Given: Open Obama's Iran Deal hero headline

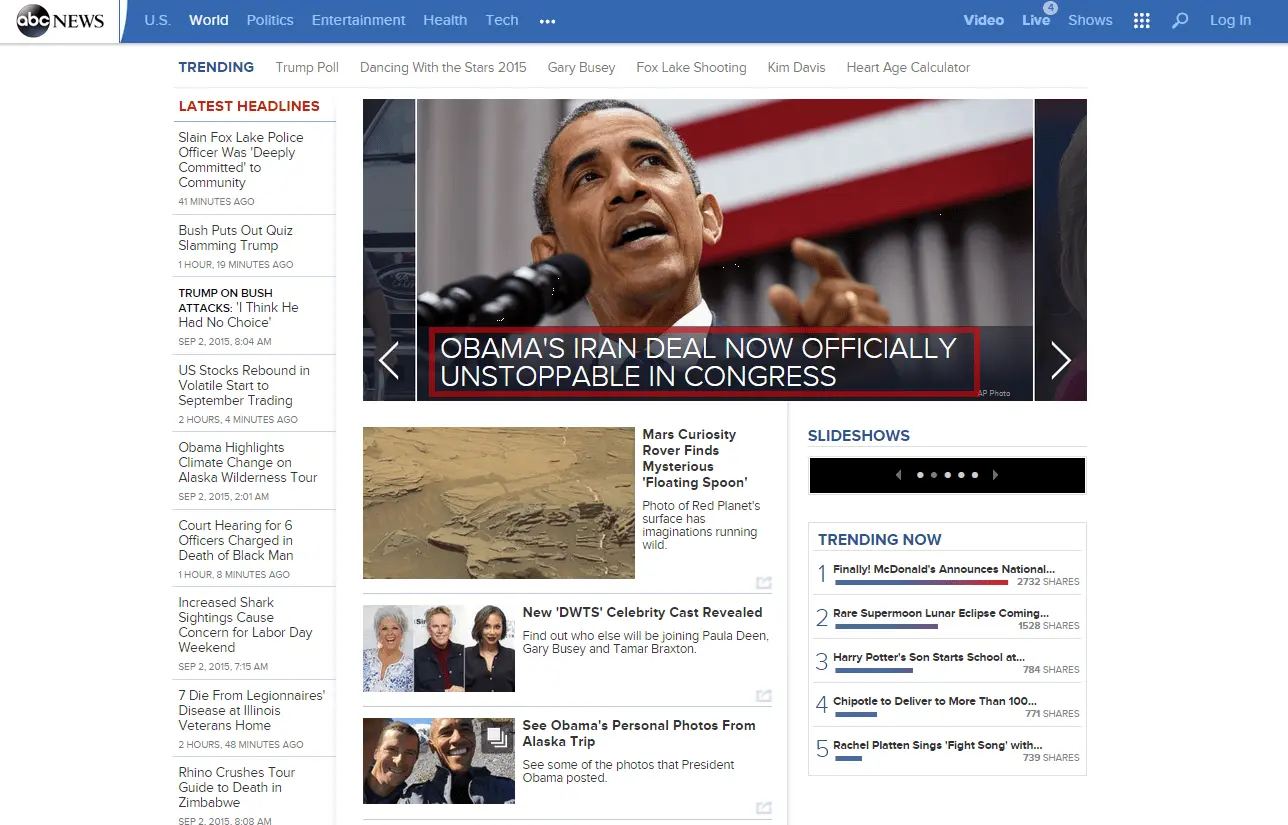Looking at the screenshot, I should point(699,362).
